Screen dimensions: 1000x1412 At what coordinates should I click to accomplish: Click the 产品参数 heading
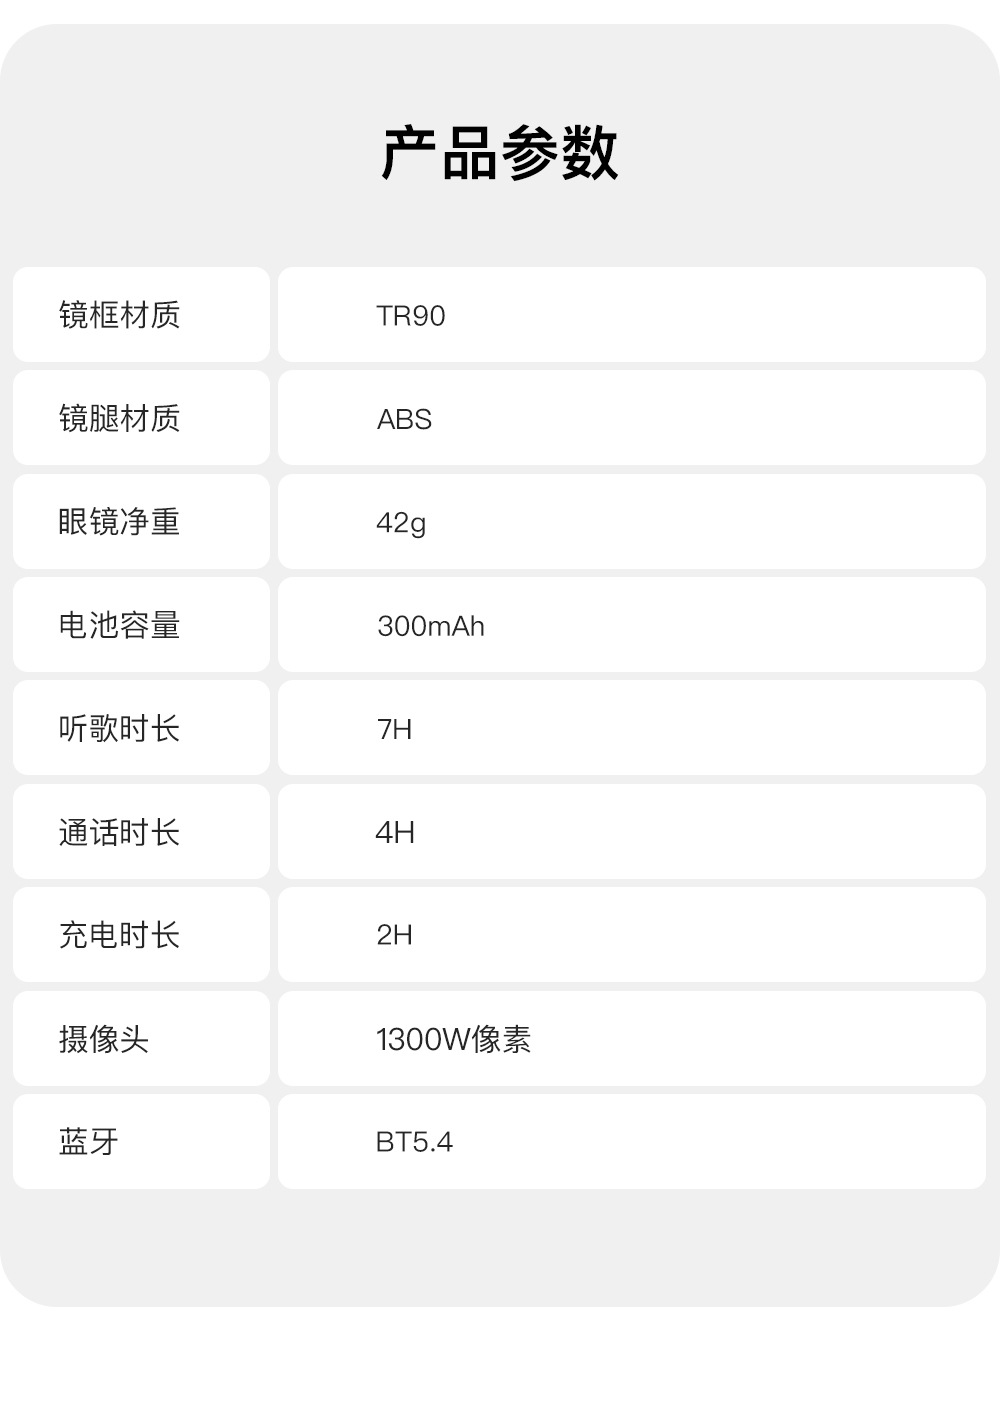tap(500, 153)
